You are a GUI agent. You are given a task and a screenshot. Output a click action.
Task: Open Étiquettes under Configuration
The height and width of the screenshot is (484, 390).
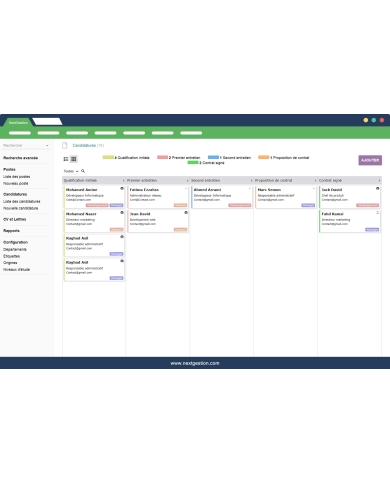point(11,256)
